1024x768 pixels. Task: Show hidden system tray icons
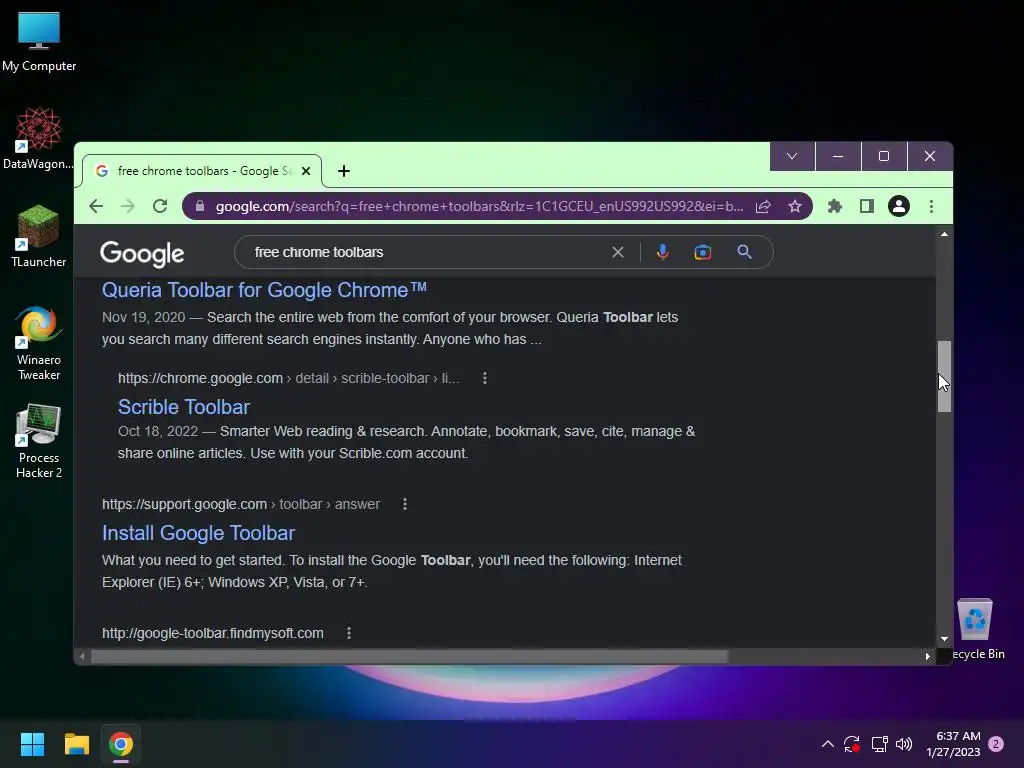[x=827, y=744]
